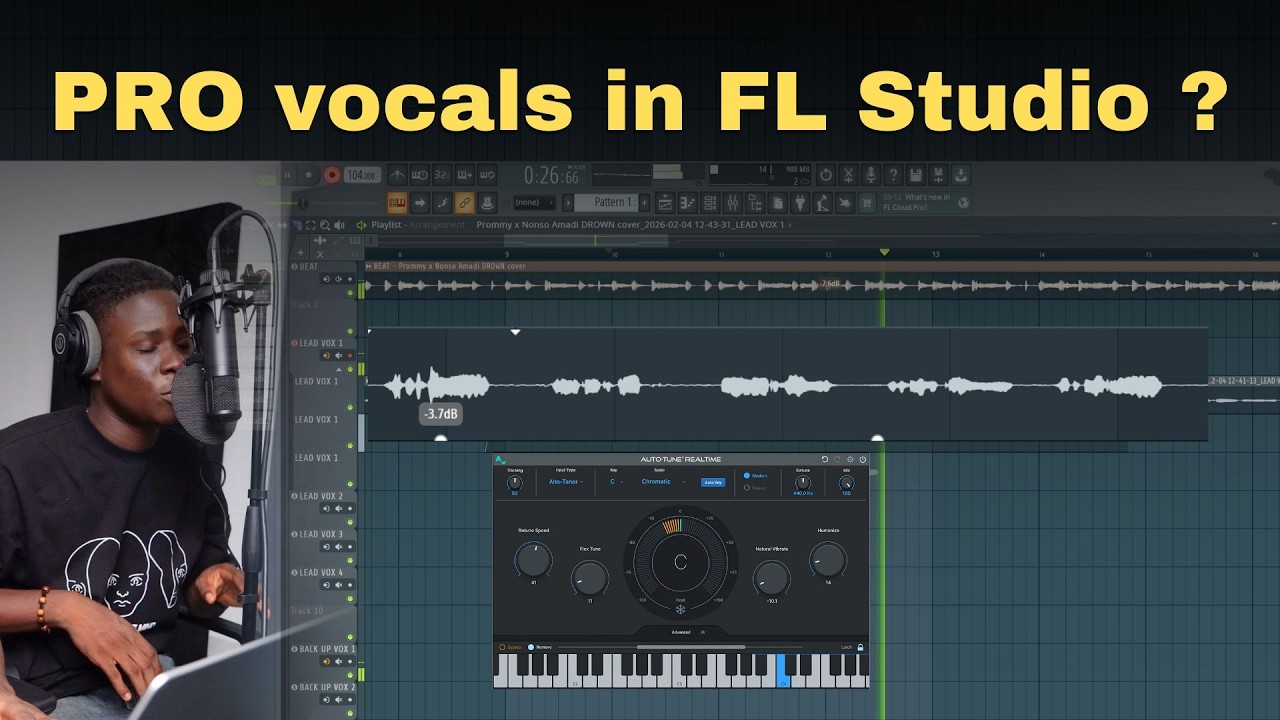Click the Hold snowflake freeze icon
Viewport: 1280px width, 720px height.
pyautogui.click(x=681, y=608)
